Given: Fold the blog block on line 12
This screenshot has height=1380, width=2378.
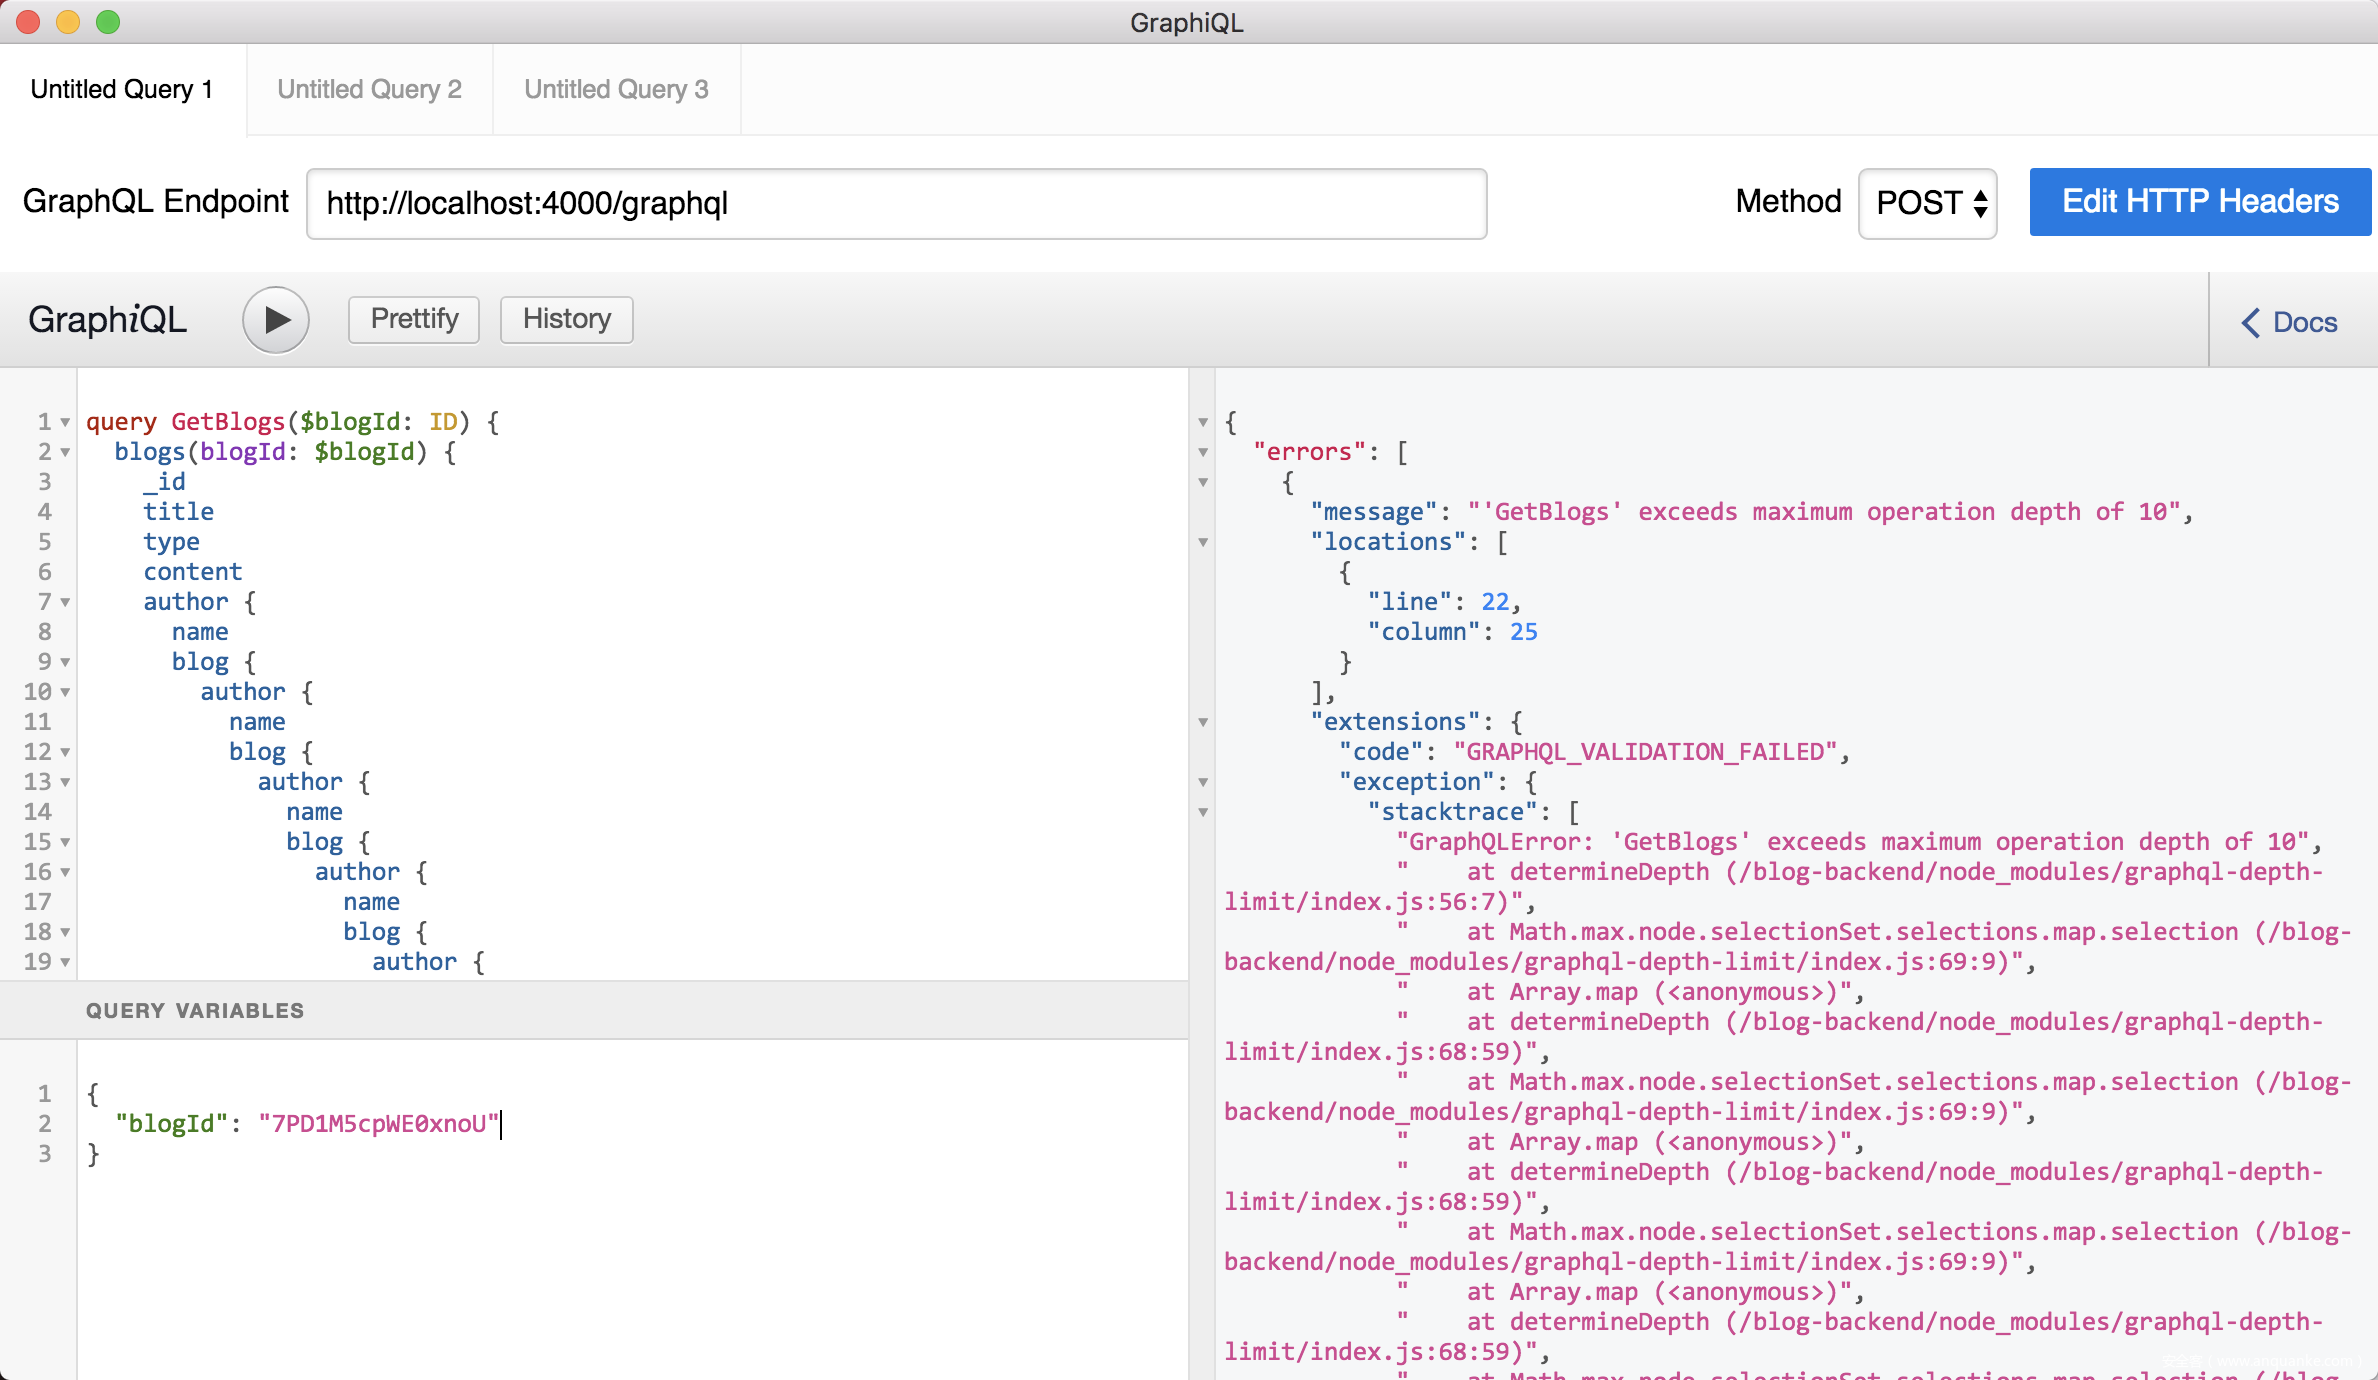Looking at the screenshot, I should click(65, 753).
